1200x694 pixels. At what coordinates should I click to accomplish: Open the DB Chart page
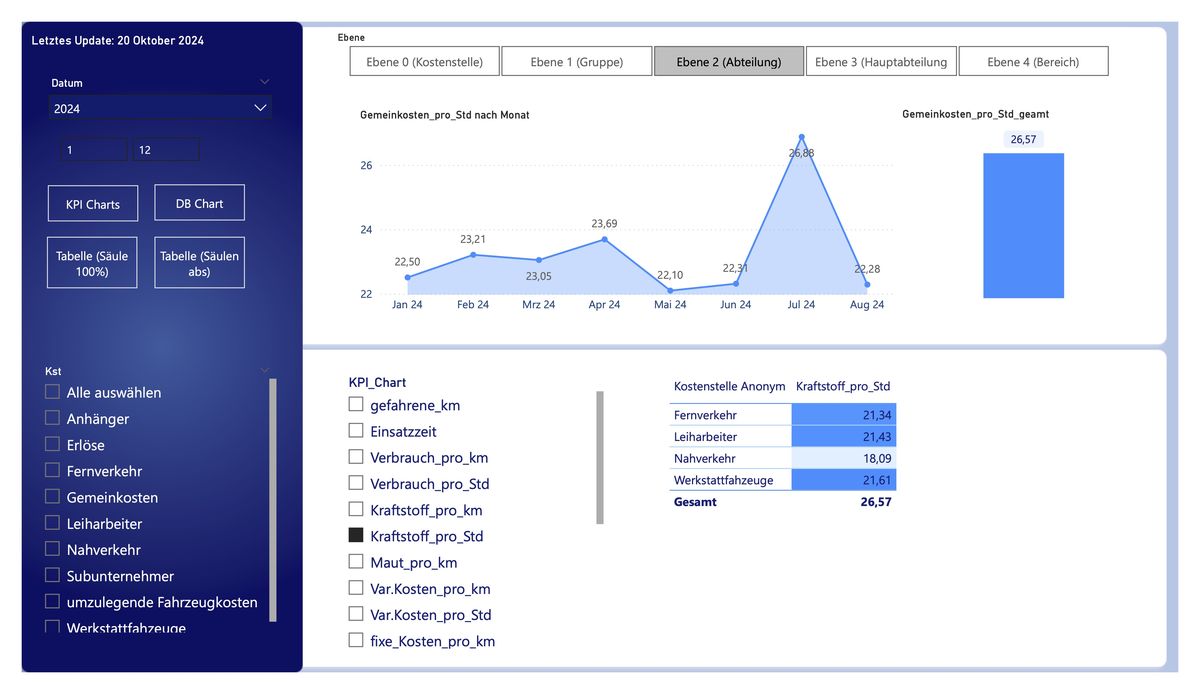(x=199, y=203)
